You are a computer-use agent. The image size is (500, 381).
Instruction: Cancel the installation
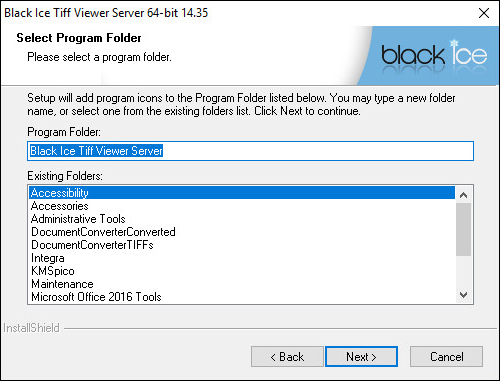point(446,357)
